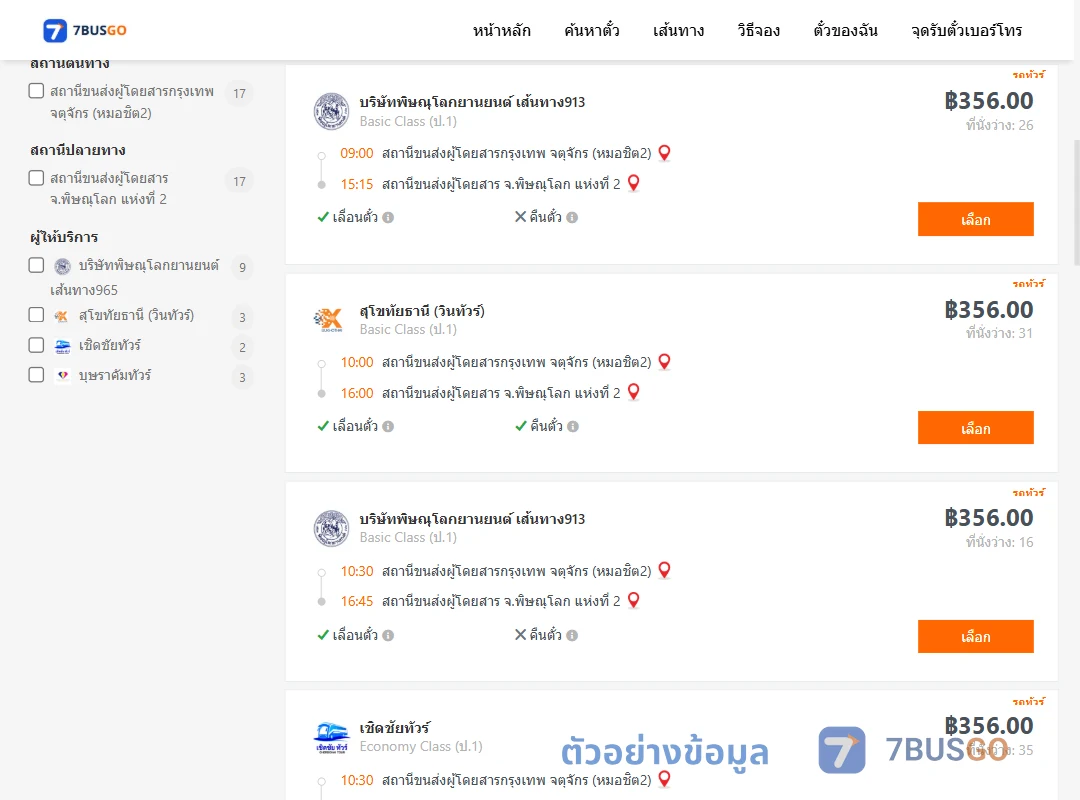Click the เชิดชัยทัวร์ logo on the bottom trip card

pos(331,737)
